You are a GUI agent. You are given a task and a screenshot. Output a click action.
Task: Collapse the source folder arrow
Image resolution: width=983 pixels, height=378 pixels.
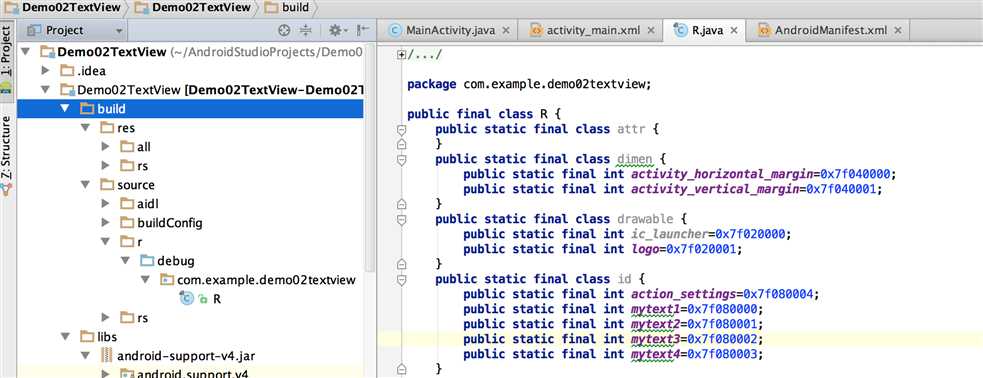pyautogui.click(x=85, y=184)
